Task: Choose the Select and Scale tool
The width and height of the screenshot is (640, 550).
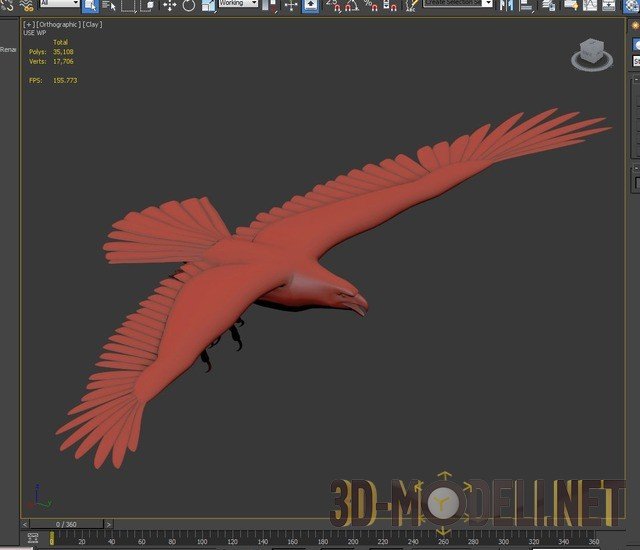Action: point(208,5)
